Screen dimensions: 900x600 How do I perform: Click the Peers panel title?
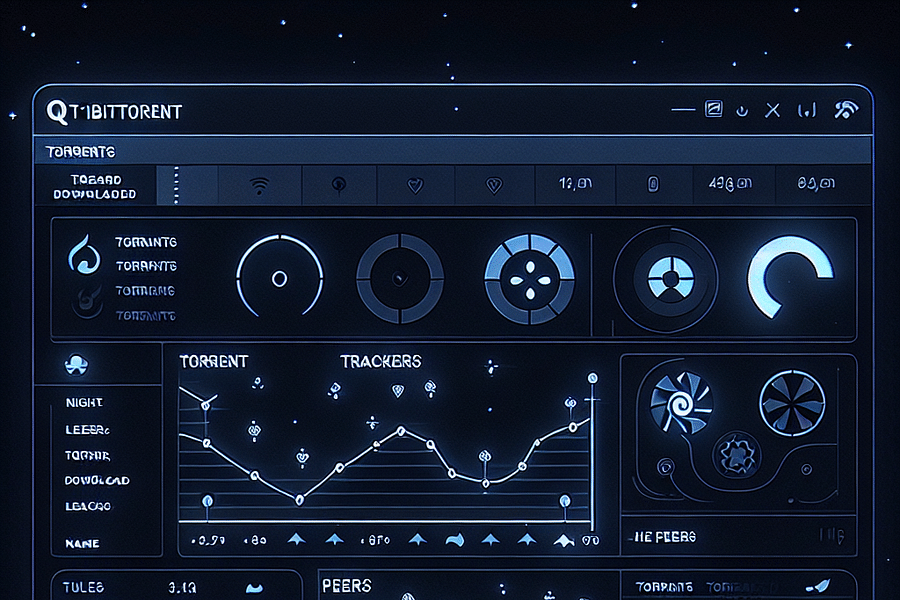(348, 585)
